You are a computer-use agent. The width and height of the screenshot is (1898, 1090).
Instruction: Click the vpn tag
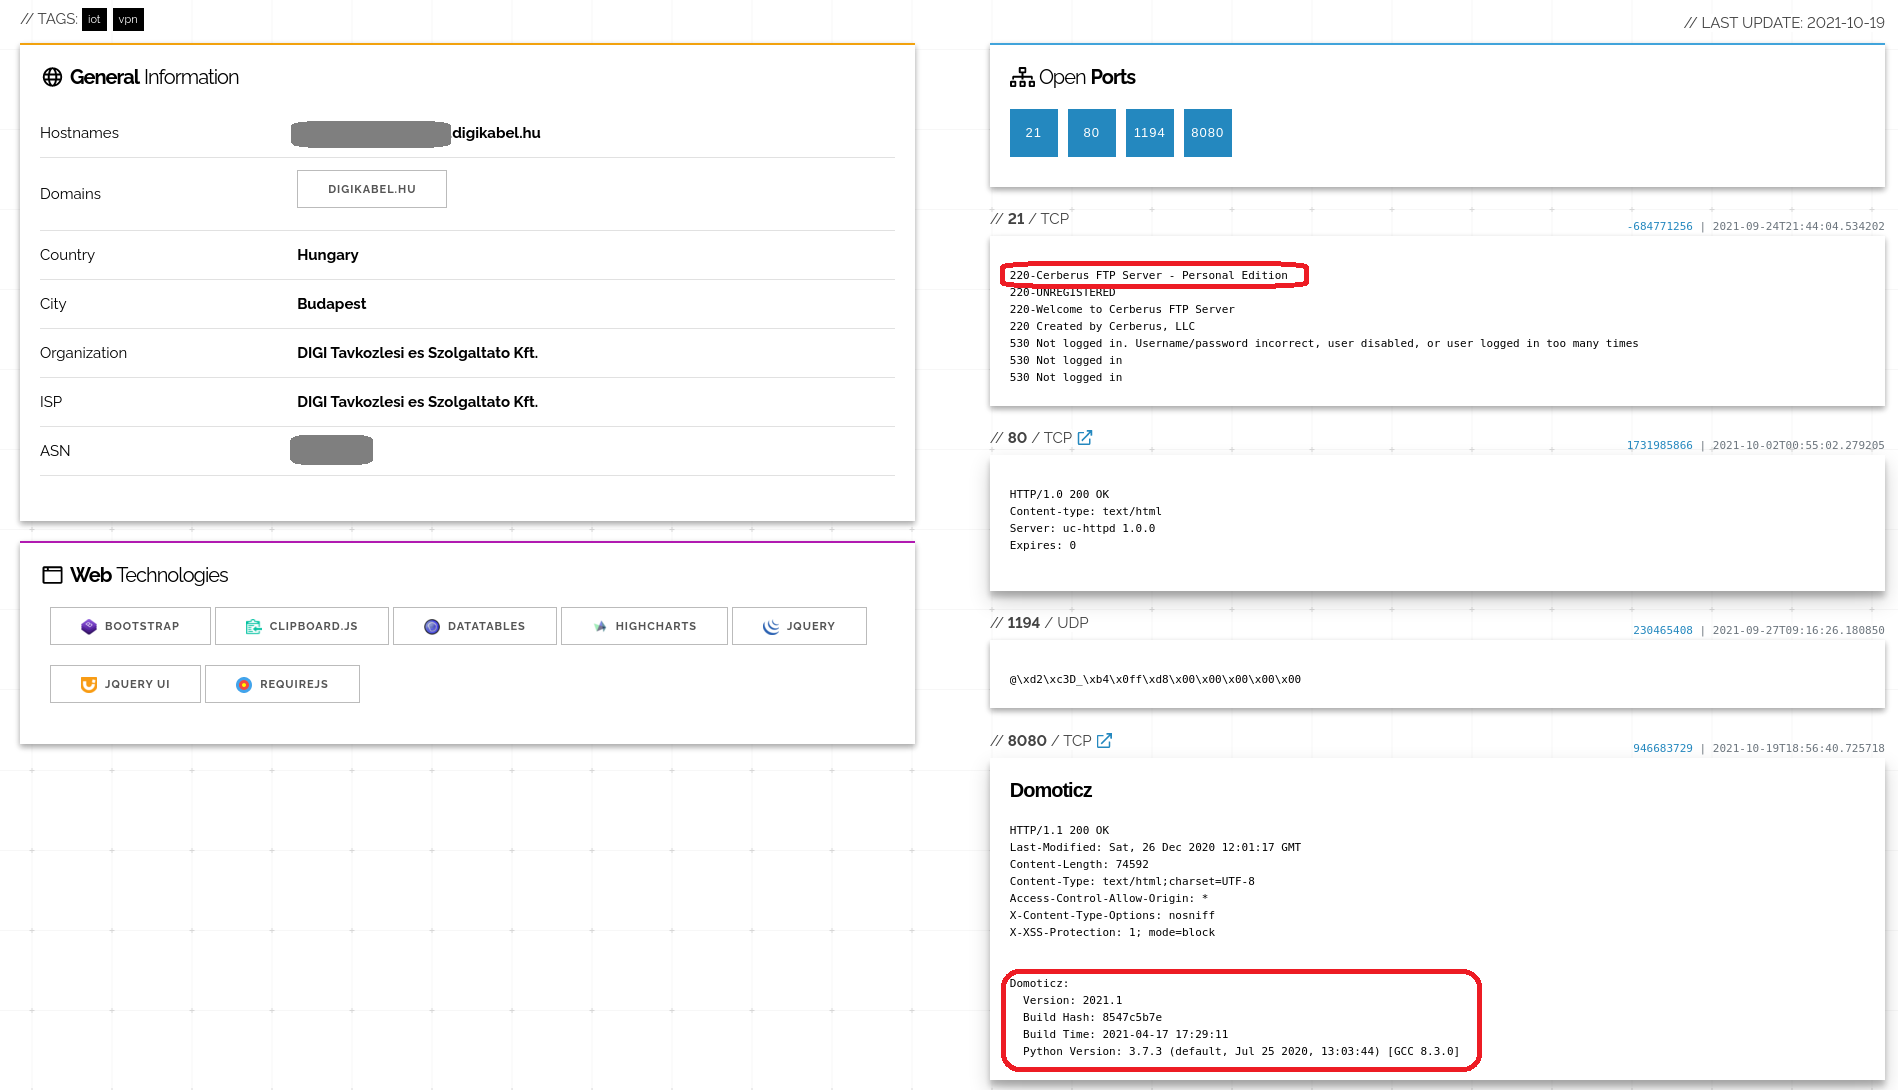coord(128,19)
